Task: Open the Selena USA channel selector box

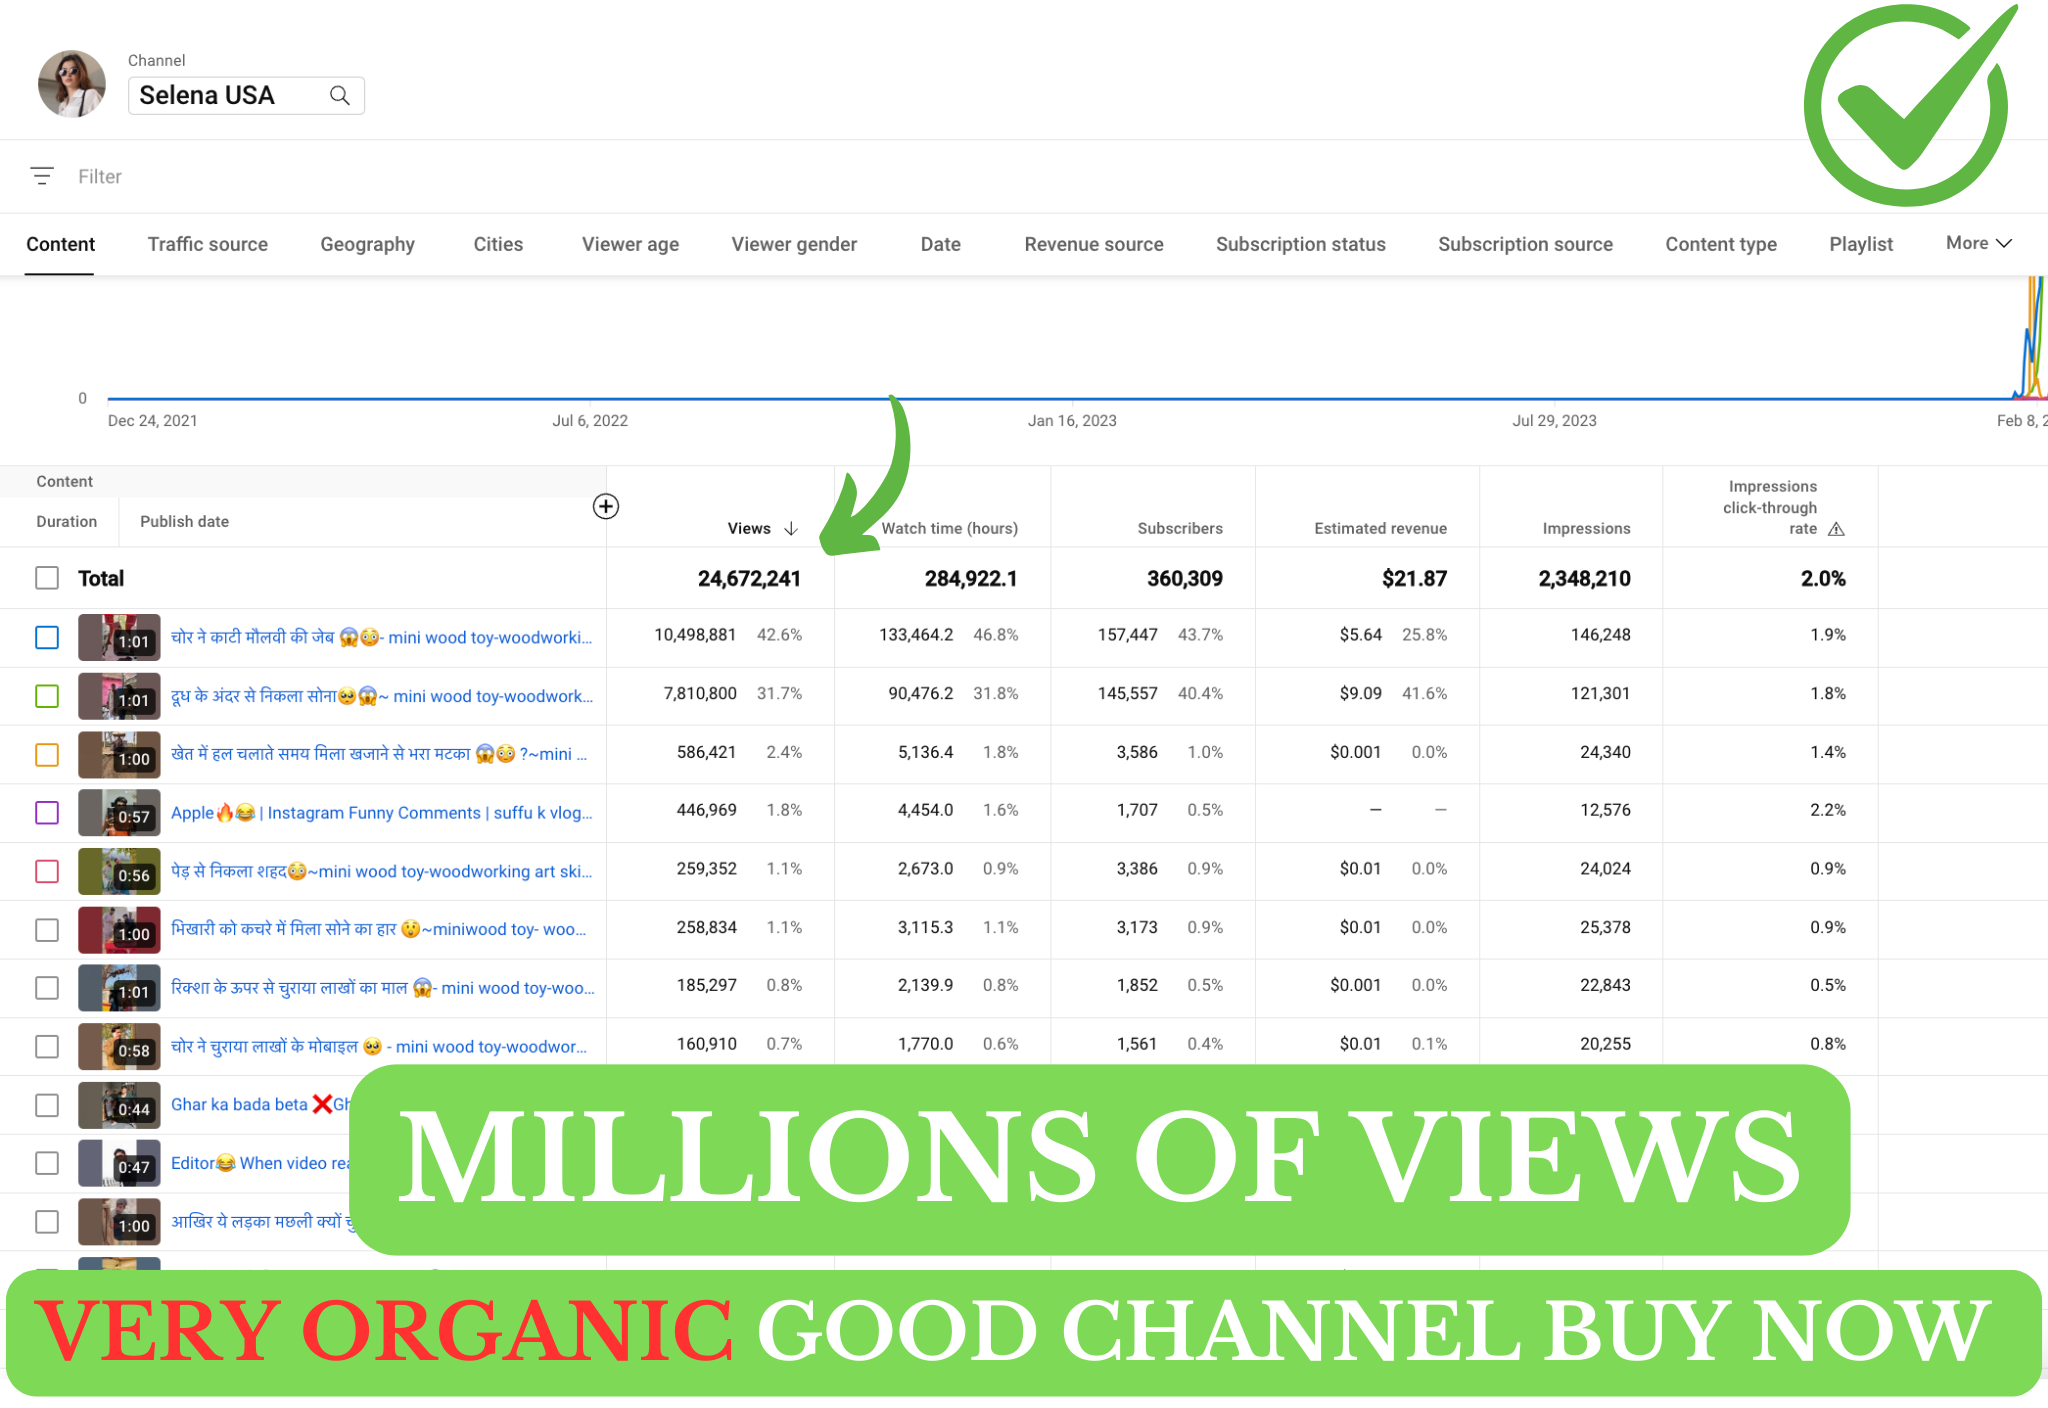Action: (230, 95)
